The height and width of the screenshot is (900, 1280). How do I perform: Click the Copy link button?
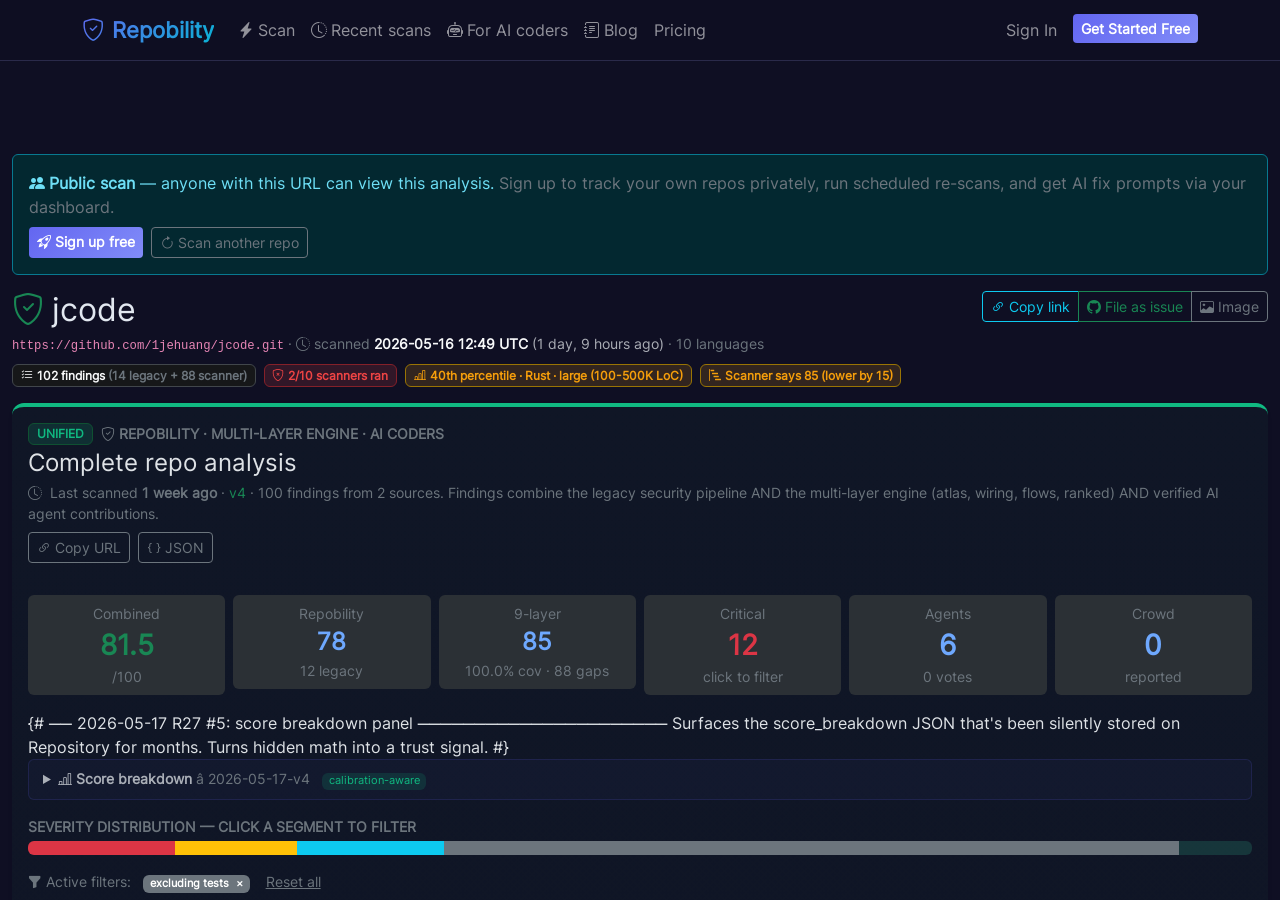tap(1030, 307)
